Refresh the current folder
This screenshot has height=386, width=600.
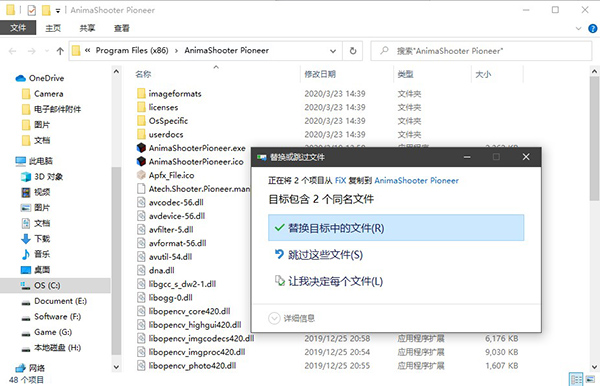(x=353, y=51)
